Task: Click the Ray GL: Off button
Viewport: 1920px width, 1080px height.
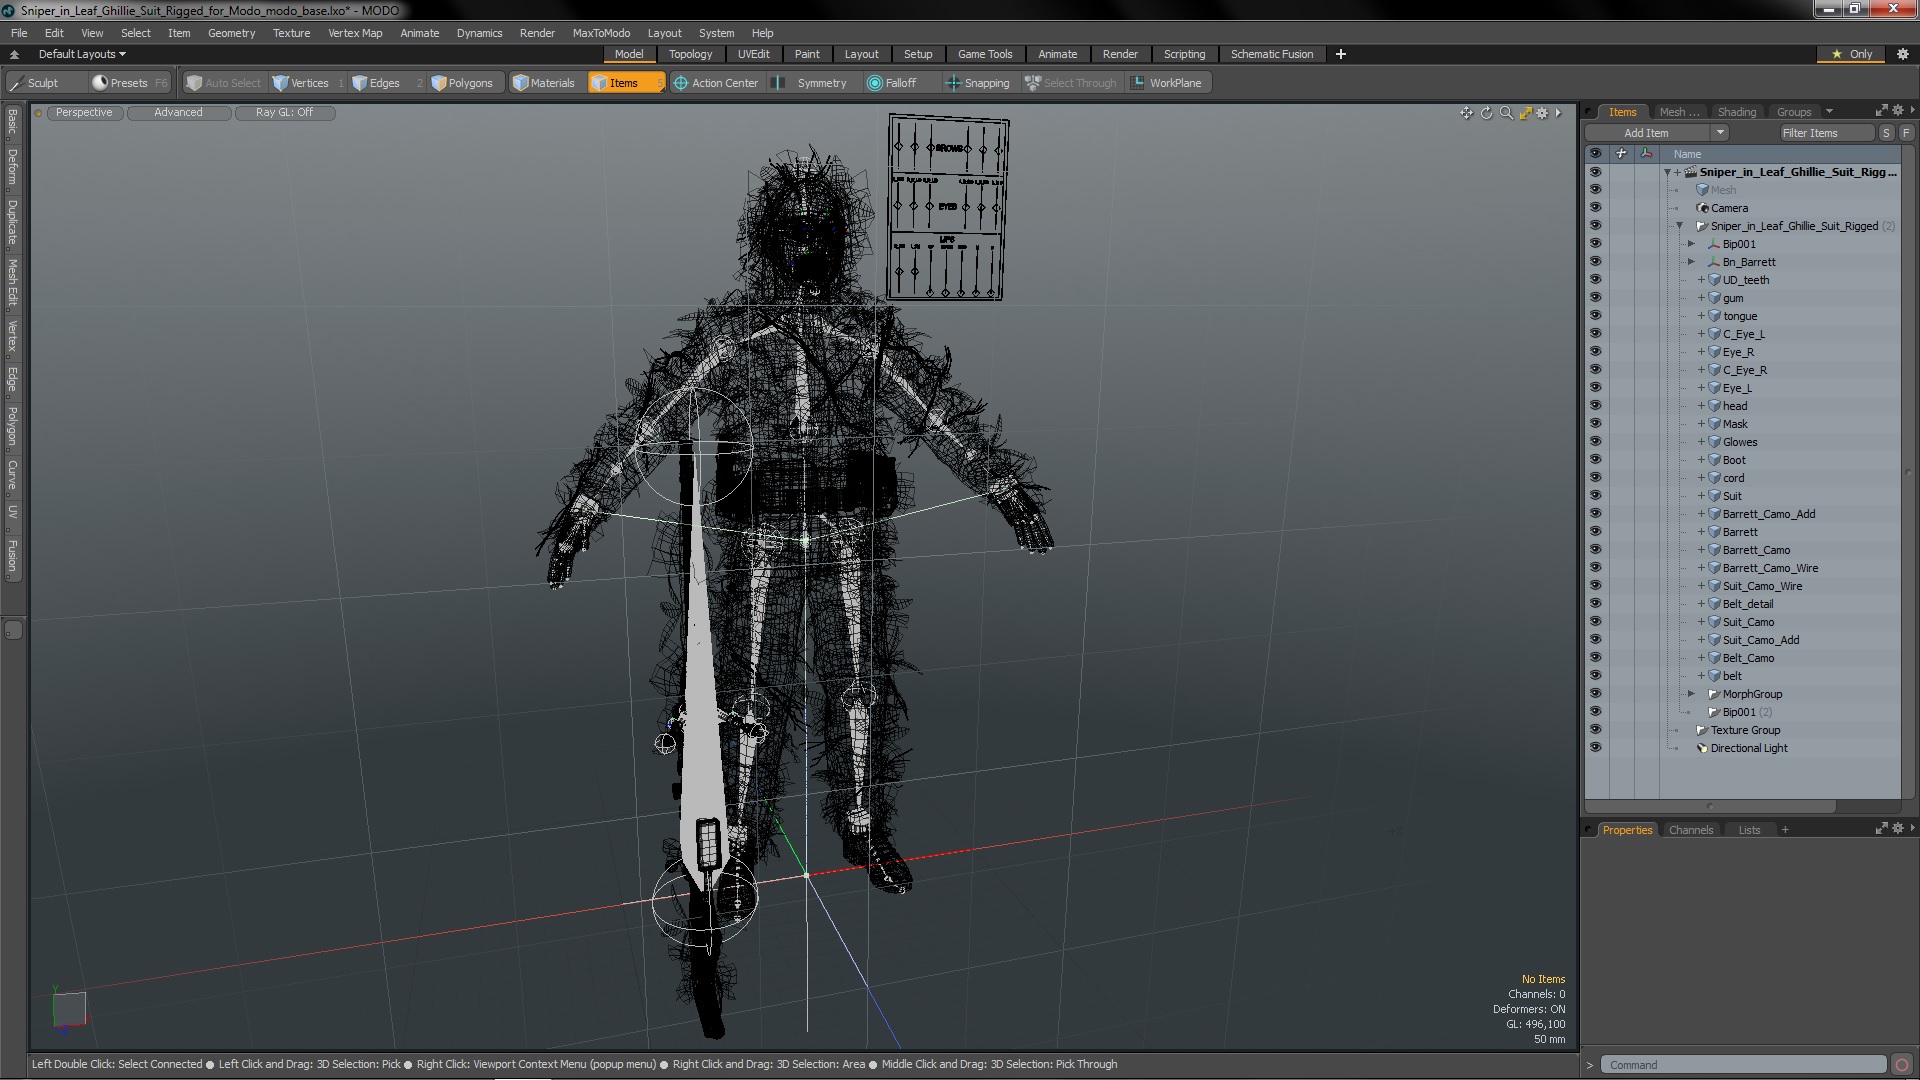Action: (284, 113)
